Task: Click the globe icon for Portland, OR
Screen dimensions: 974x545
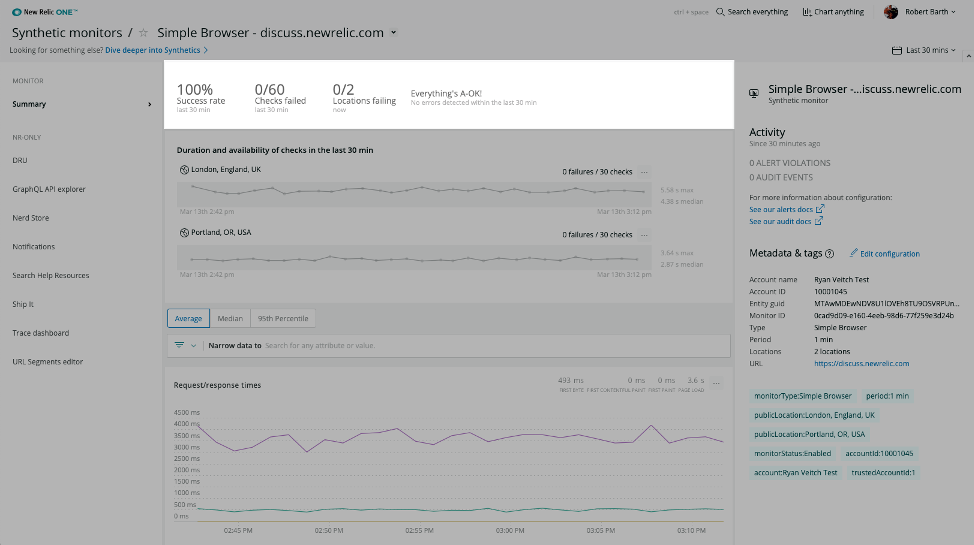Action: point(184,232)
